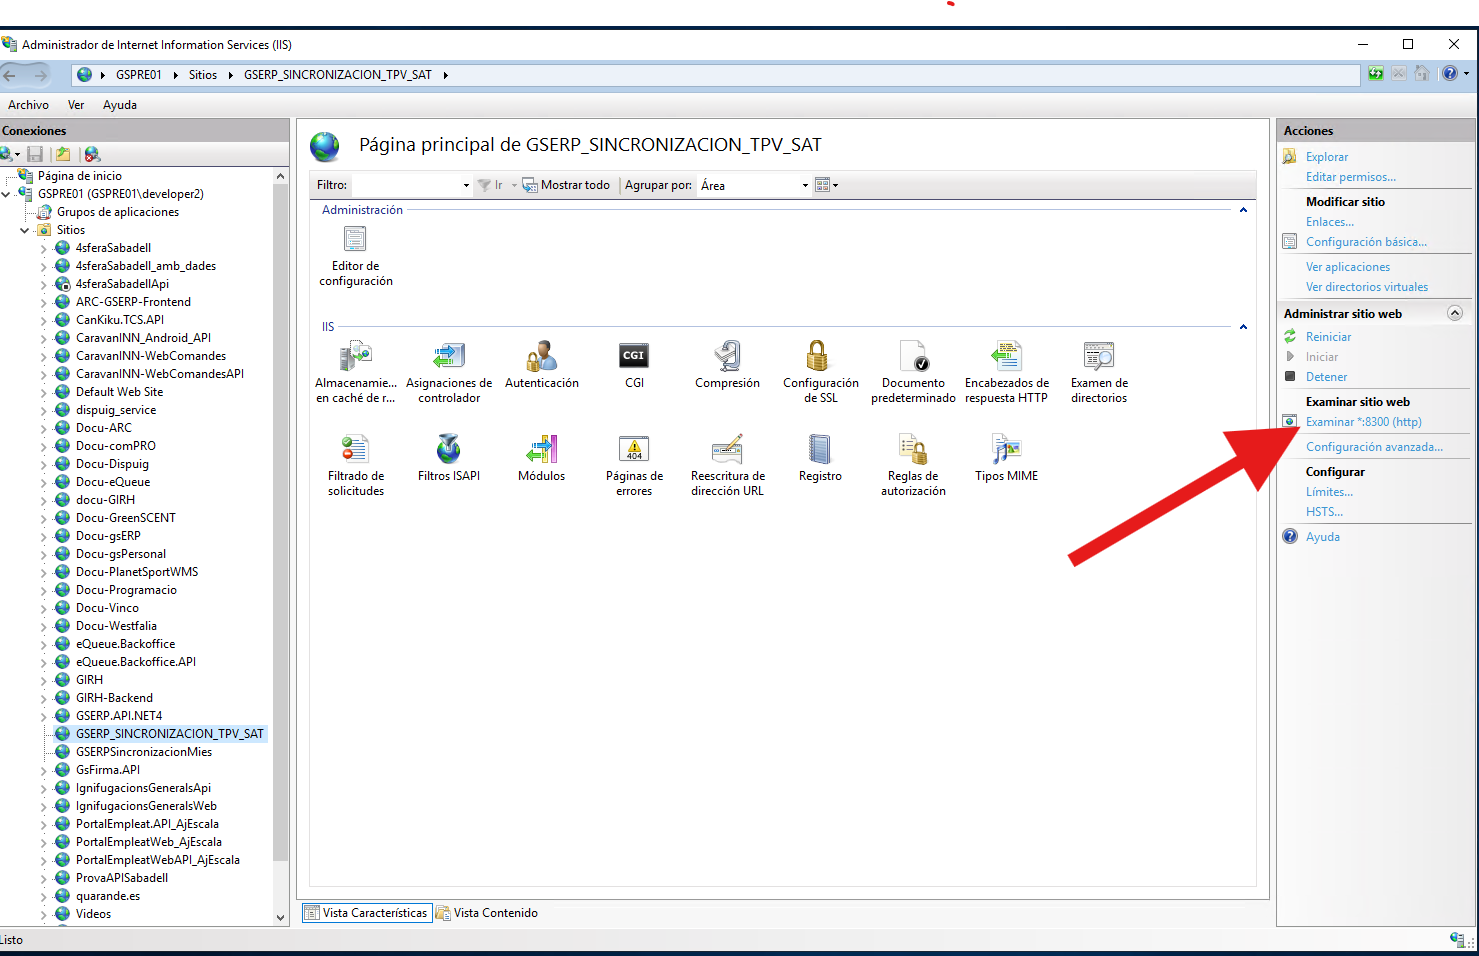Open the CGI feature icon
Image resolution: width=1479 pixels, height=956 pixels.
click(634, 357)
